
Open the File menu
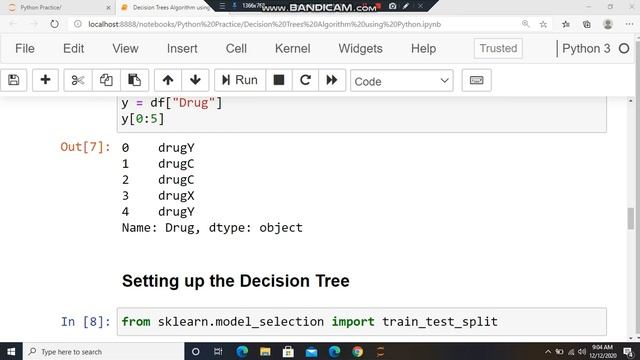click(x=24, y=49)
